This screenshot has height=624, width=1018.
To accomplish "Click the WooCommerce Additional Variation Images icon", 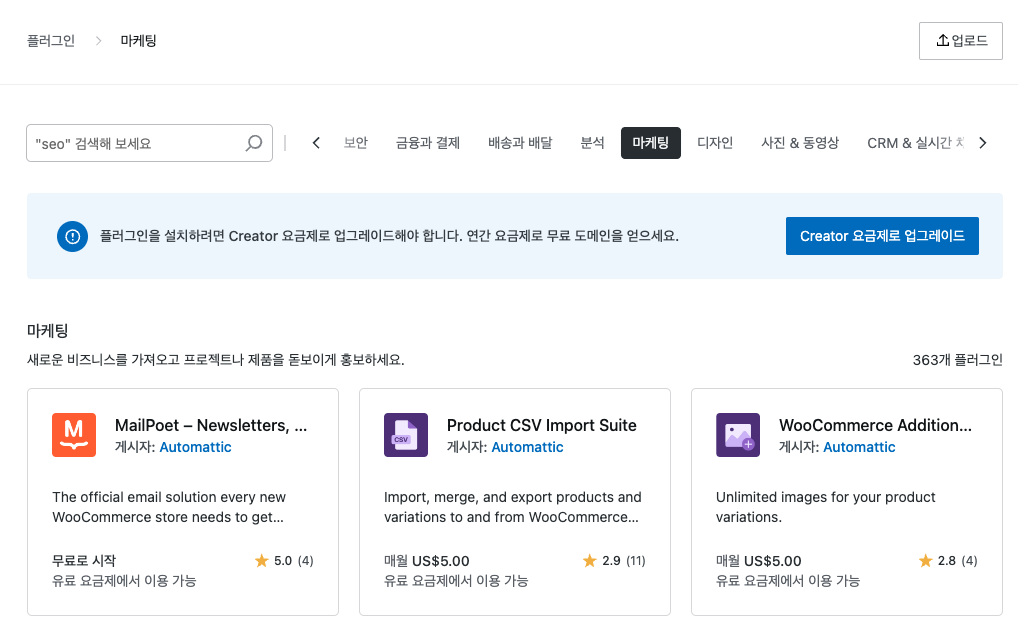I will click(x=737, y=435).
